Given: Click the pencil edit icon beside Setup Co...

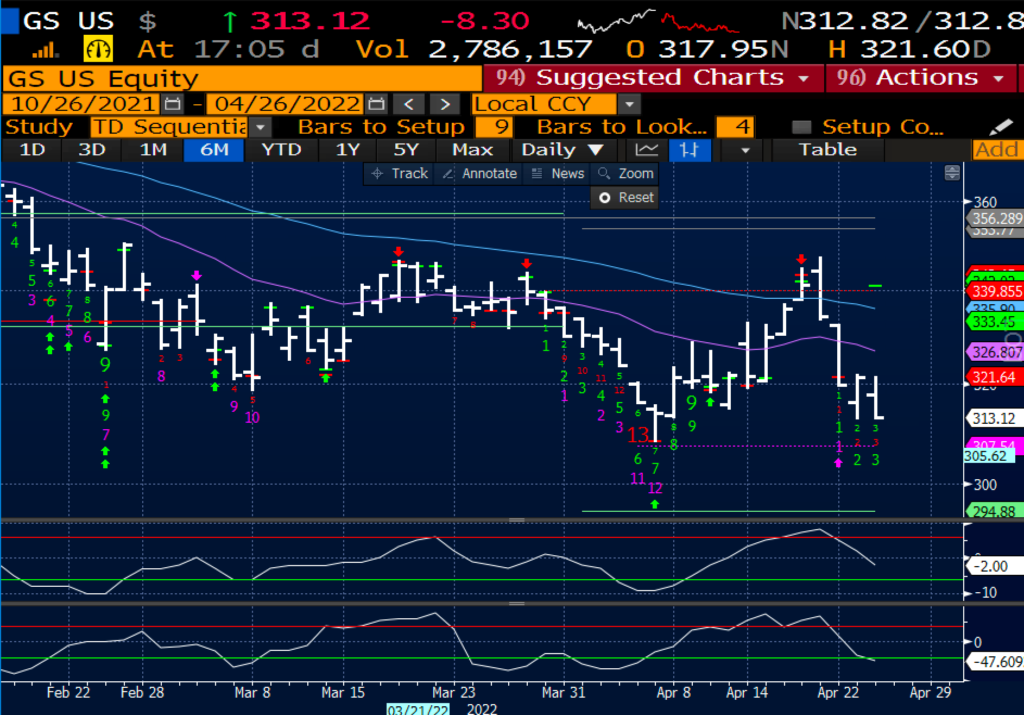Looking at the screenshot, I should pos(1000,127).
